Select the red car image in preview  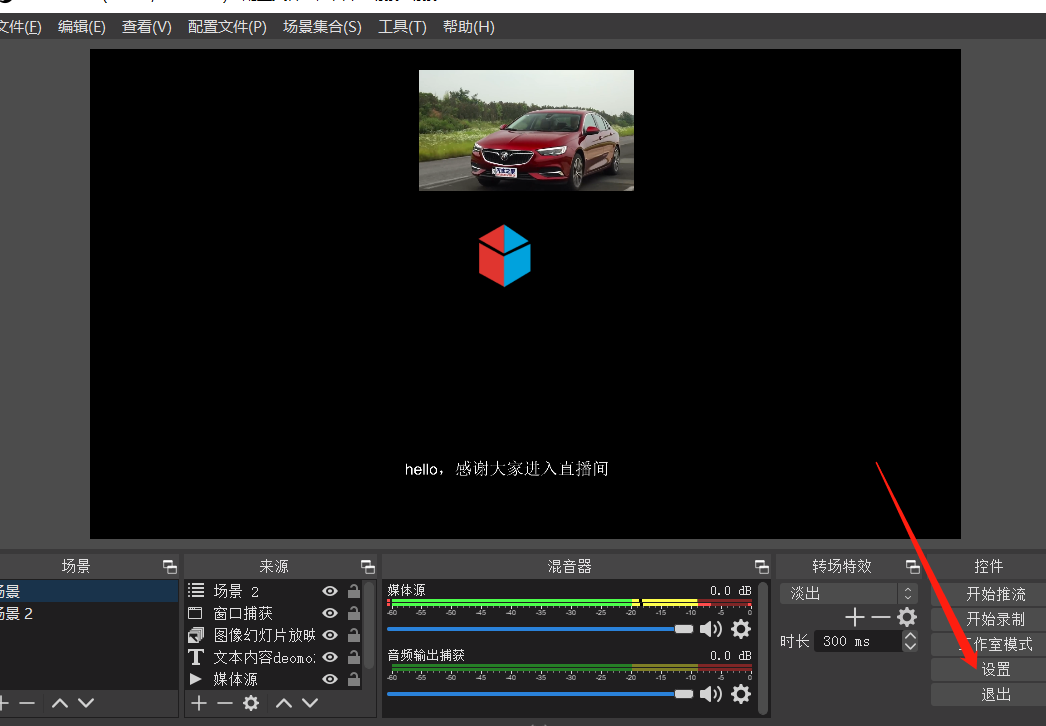click(x=526, y=130)
